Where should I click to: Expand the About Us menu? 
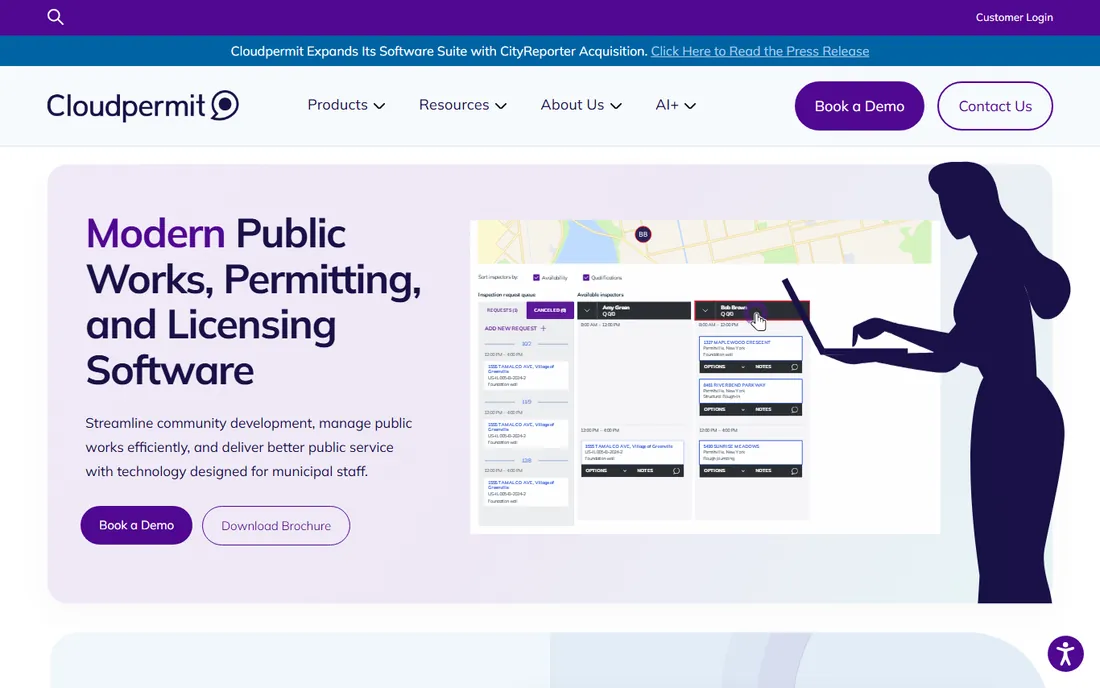581,105
